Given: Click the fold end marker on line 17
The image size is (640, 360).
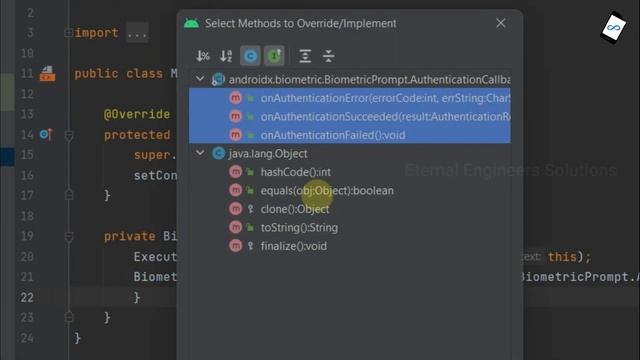Looking at the screenshot, I should 69,194.
